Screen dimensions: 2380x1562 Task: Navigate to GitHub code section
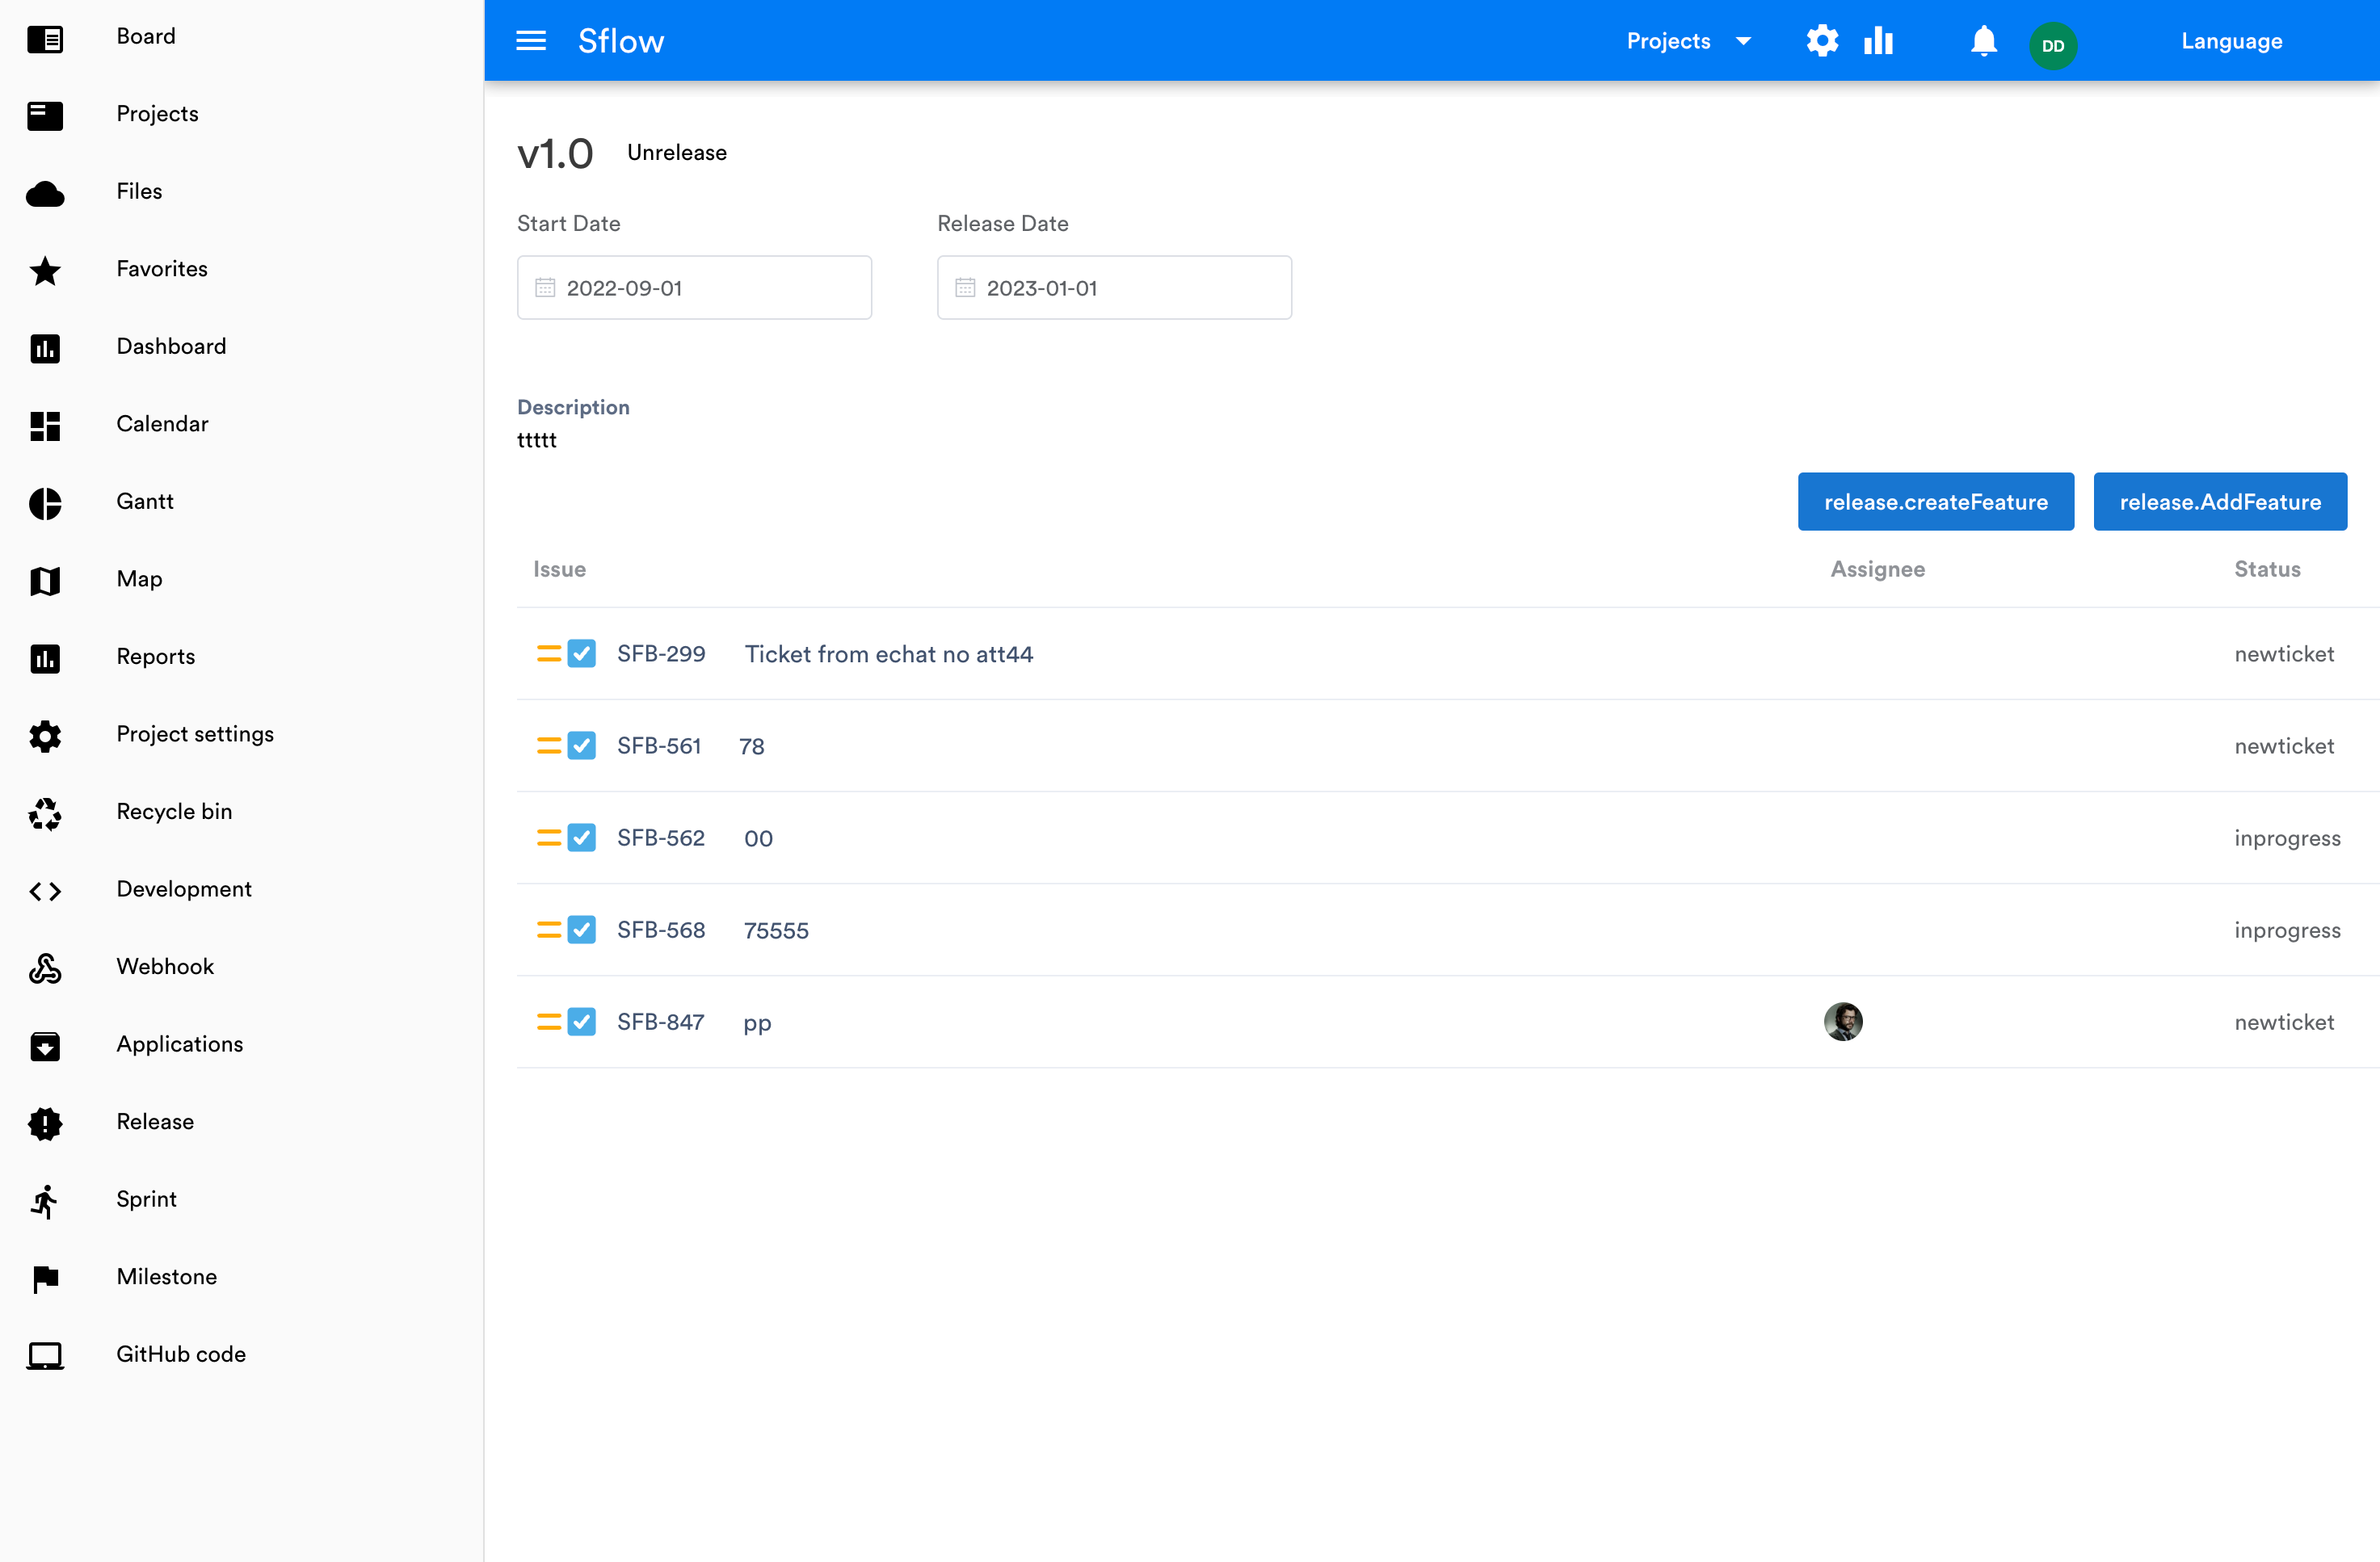[181, 1353]
